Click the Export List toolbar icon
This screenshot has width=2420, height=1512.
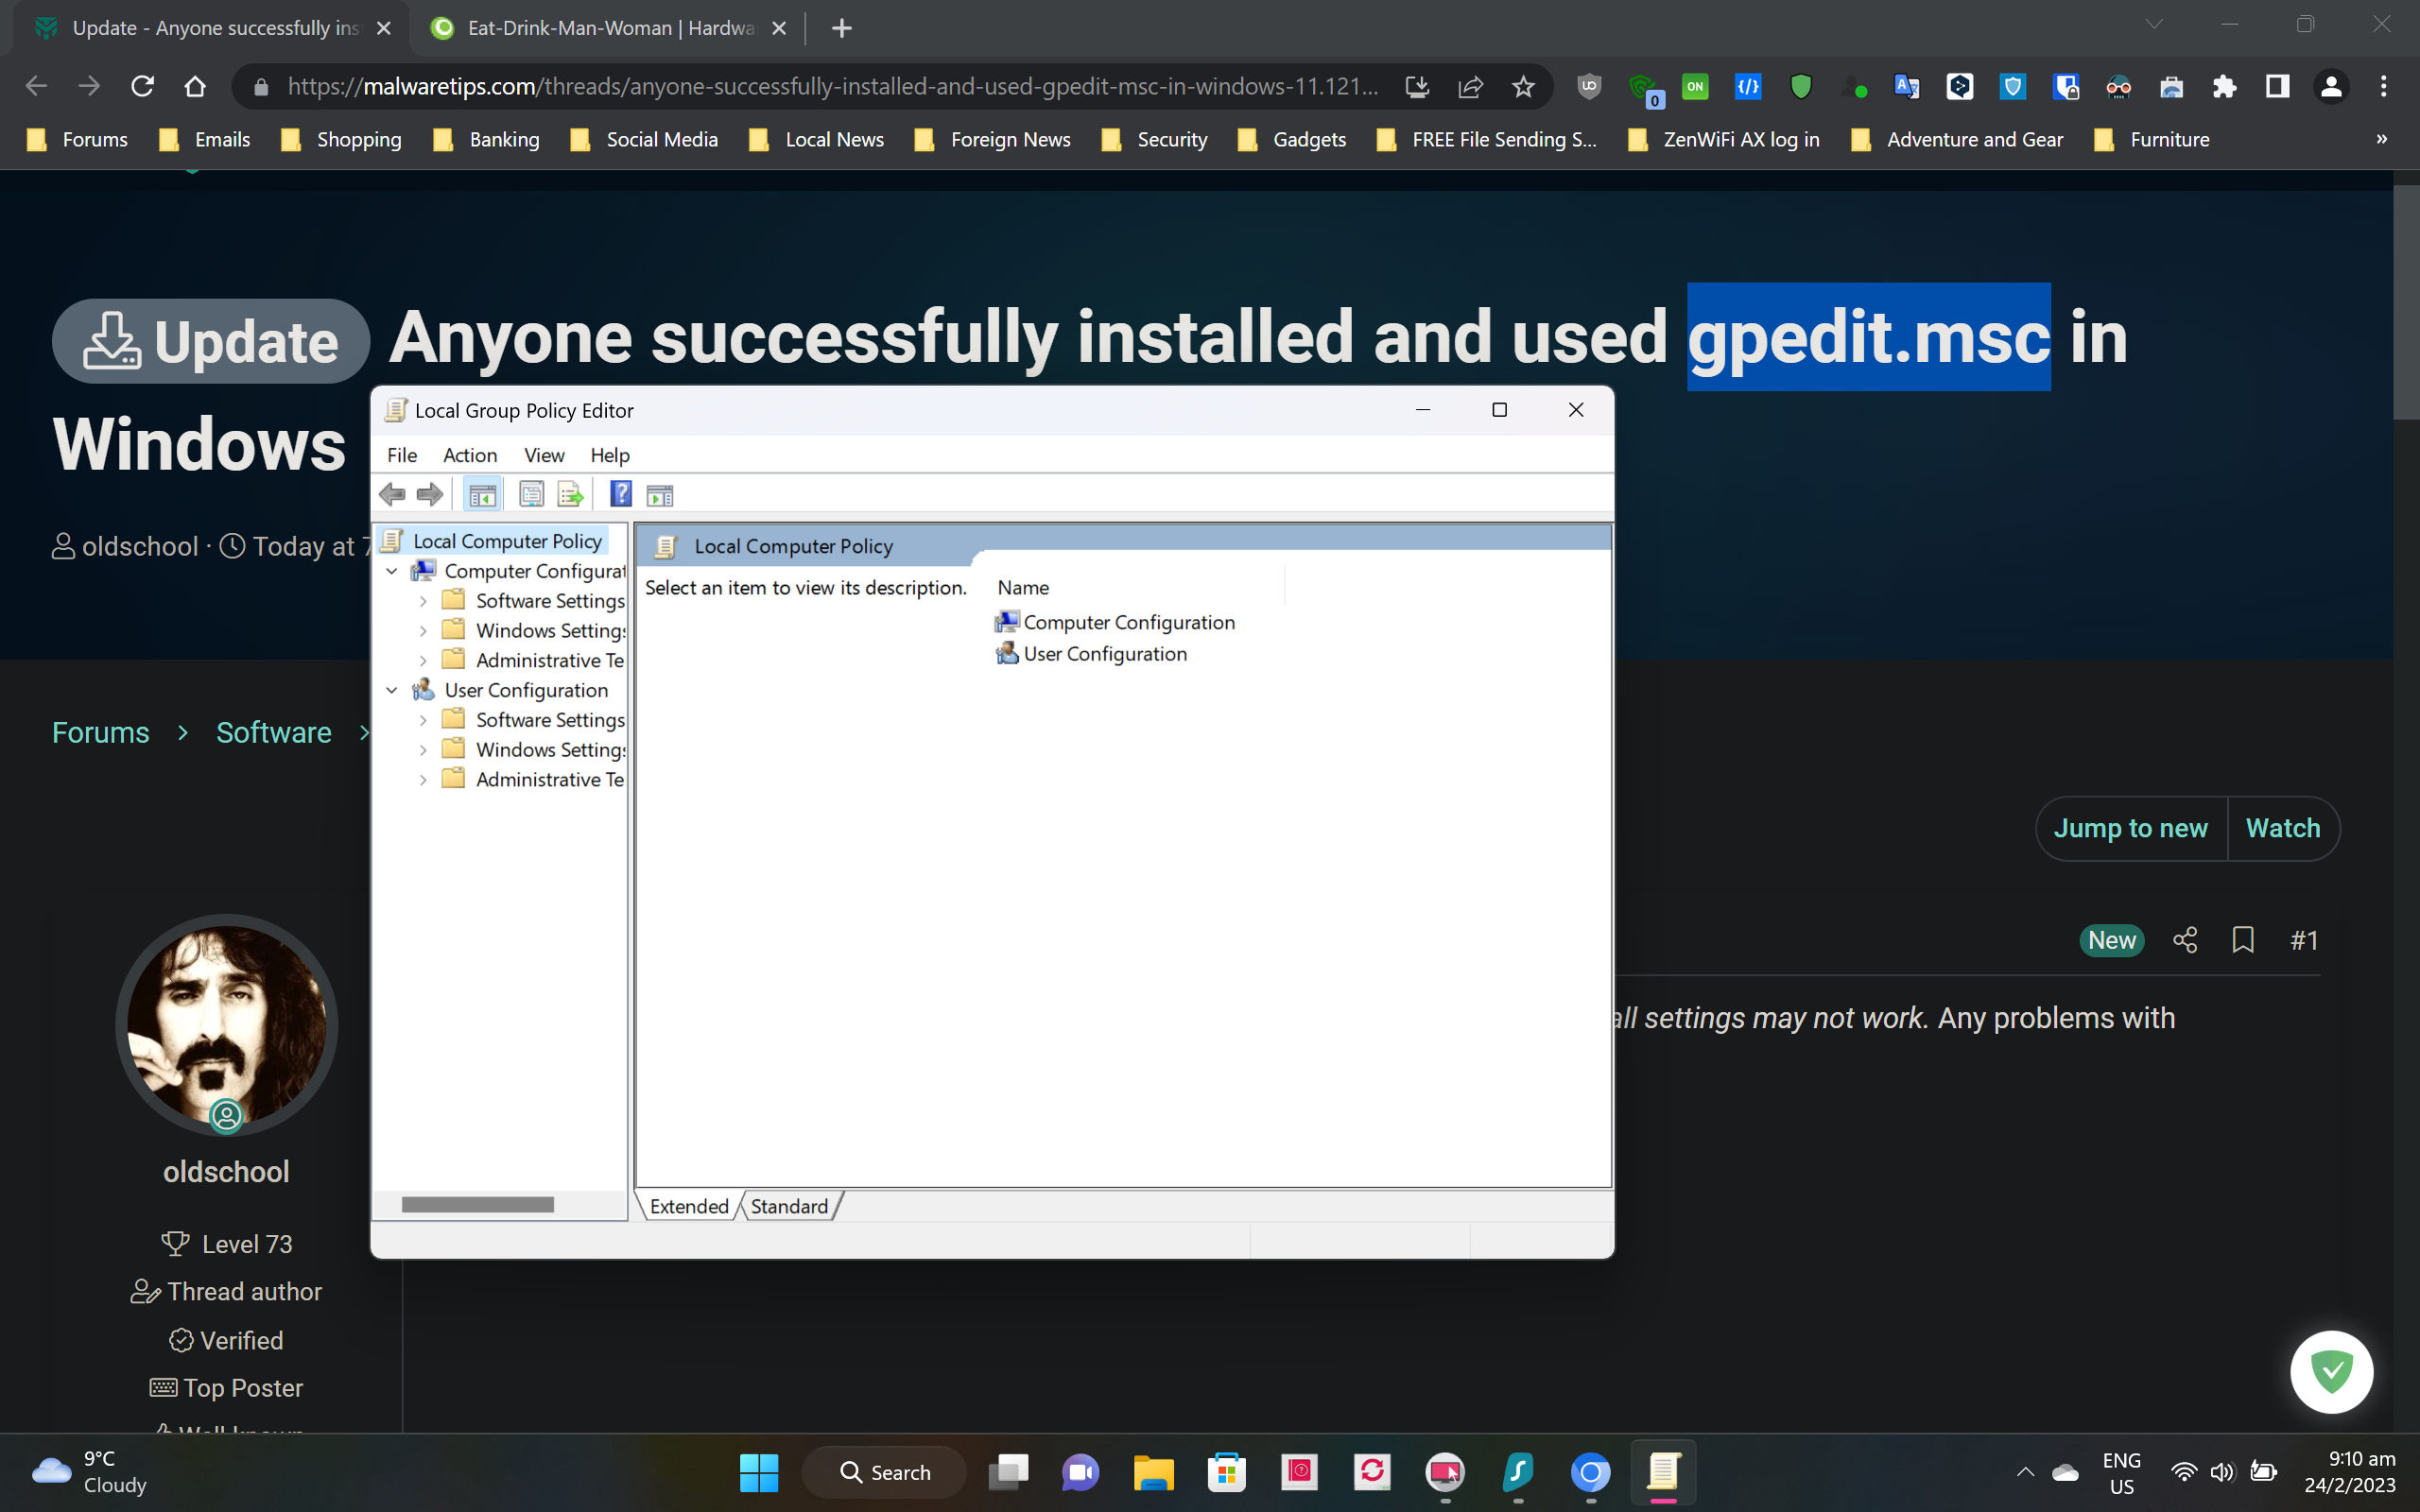pos(570,494)
